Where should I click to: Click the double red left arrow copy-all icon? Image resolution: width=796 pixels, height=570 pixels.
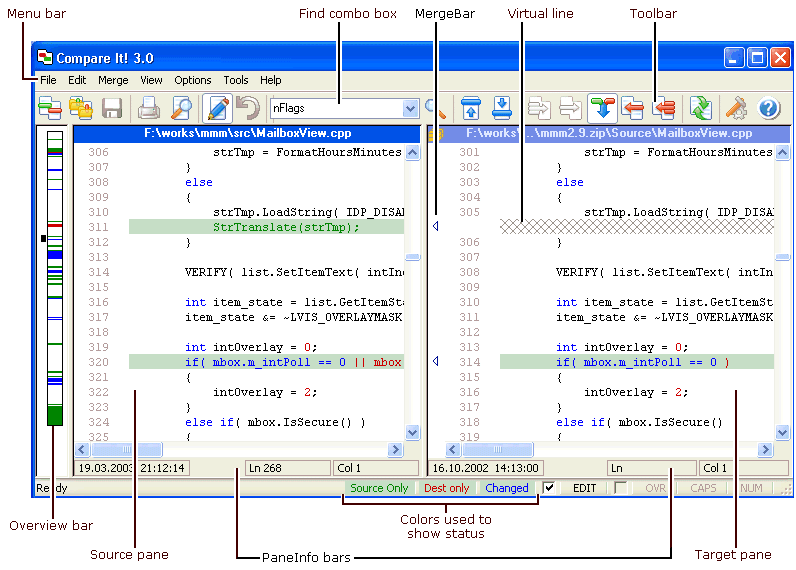tap(664, 108)
